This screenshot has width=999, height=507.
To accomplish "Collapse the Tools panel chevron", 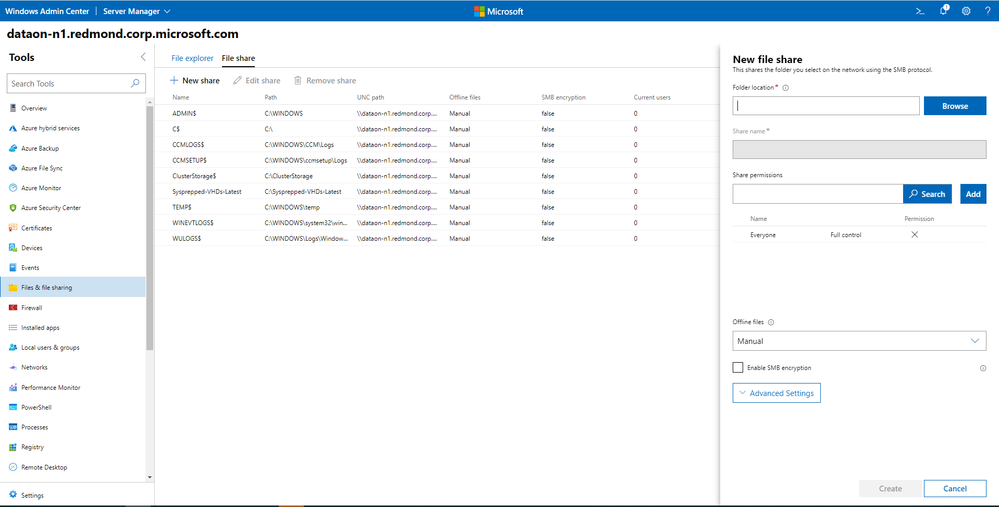I will pyautogui.click(x=143, y=57).
